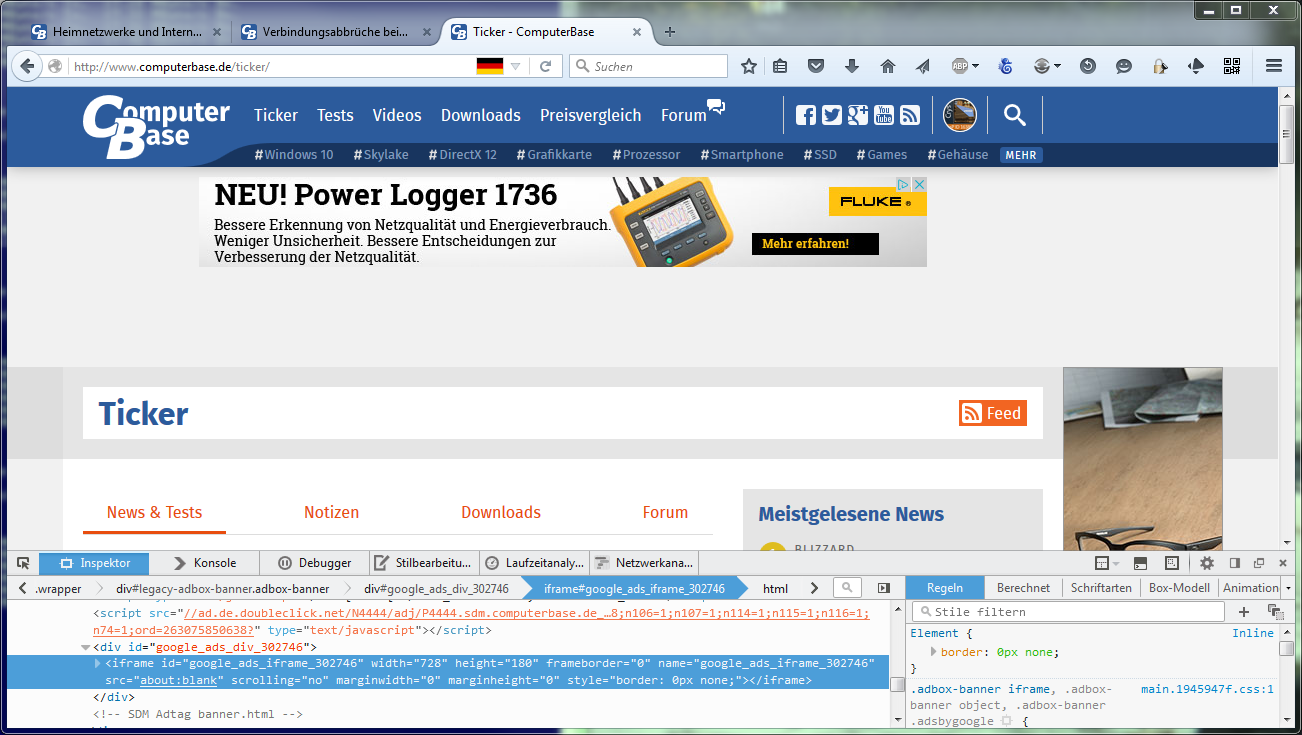Viewport: 1302px width, 735px height.
Task: Click the user avatar in site header
Action: pyautogui.click(x=960, y=115)
